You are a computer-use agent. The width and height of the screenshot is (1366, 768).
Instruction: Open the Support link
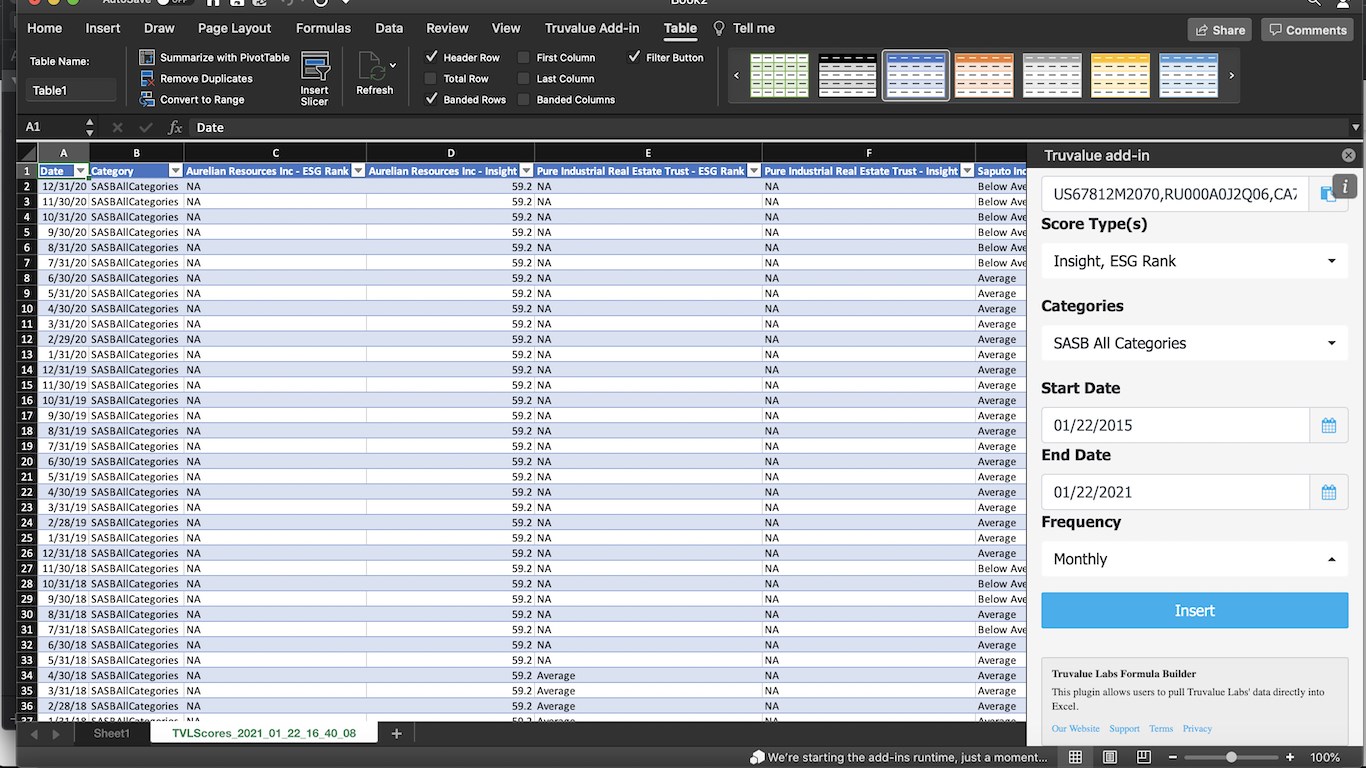[1124, 729]
